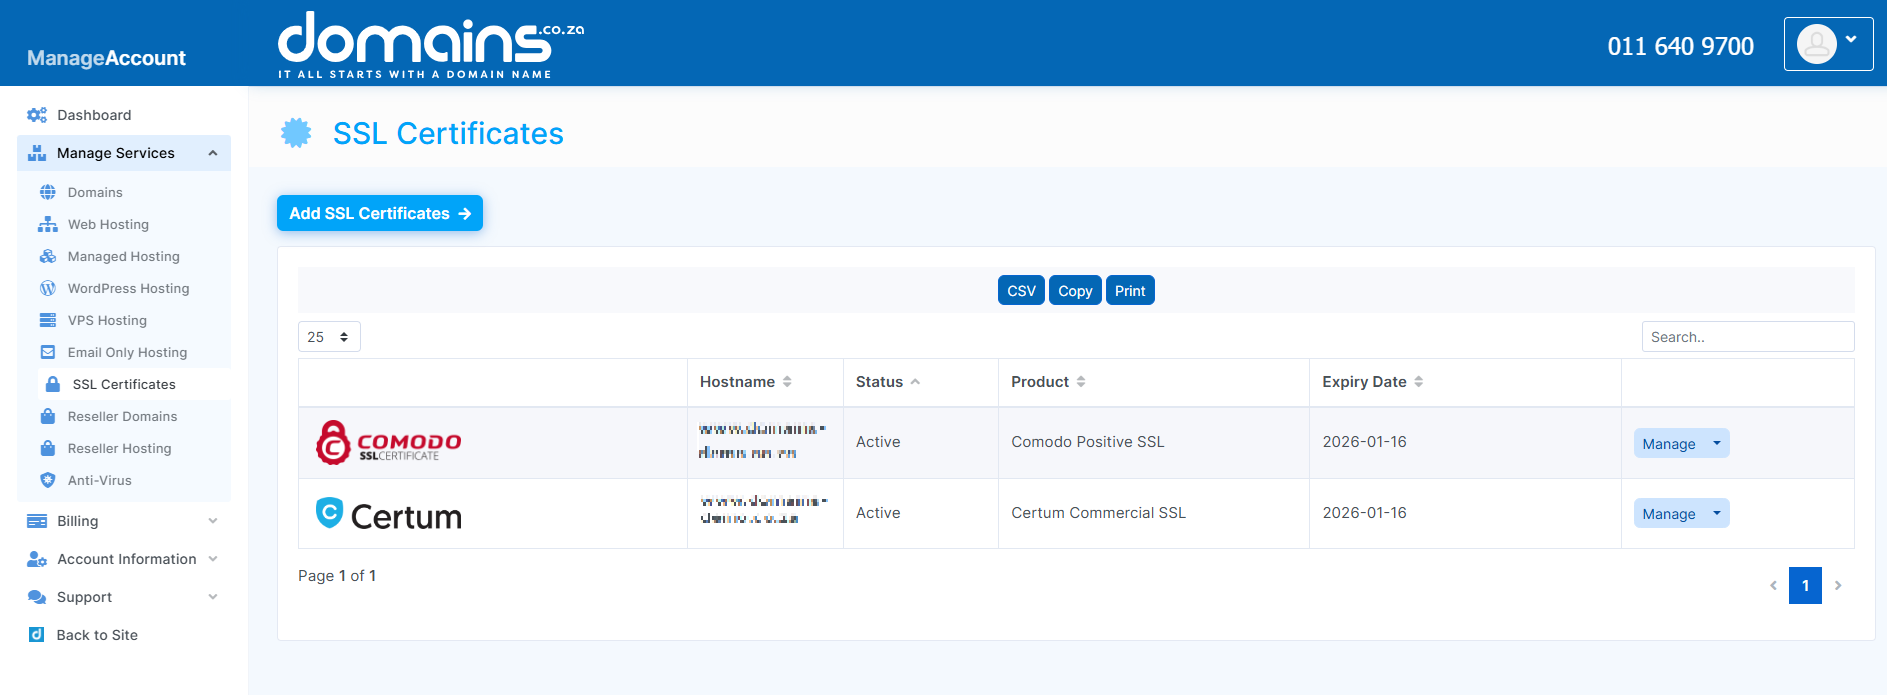Click the Dashboard gears icon
The width and height of the screenshot is (1887, 695).
[37, 115]
